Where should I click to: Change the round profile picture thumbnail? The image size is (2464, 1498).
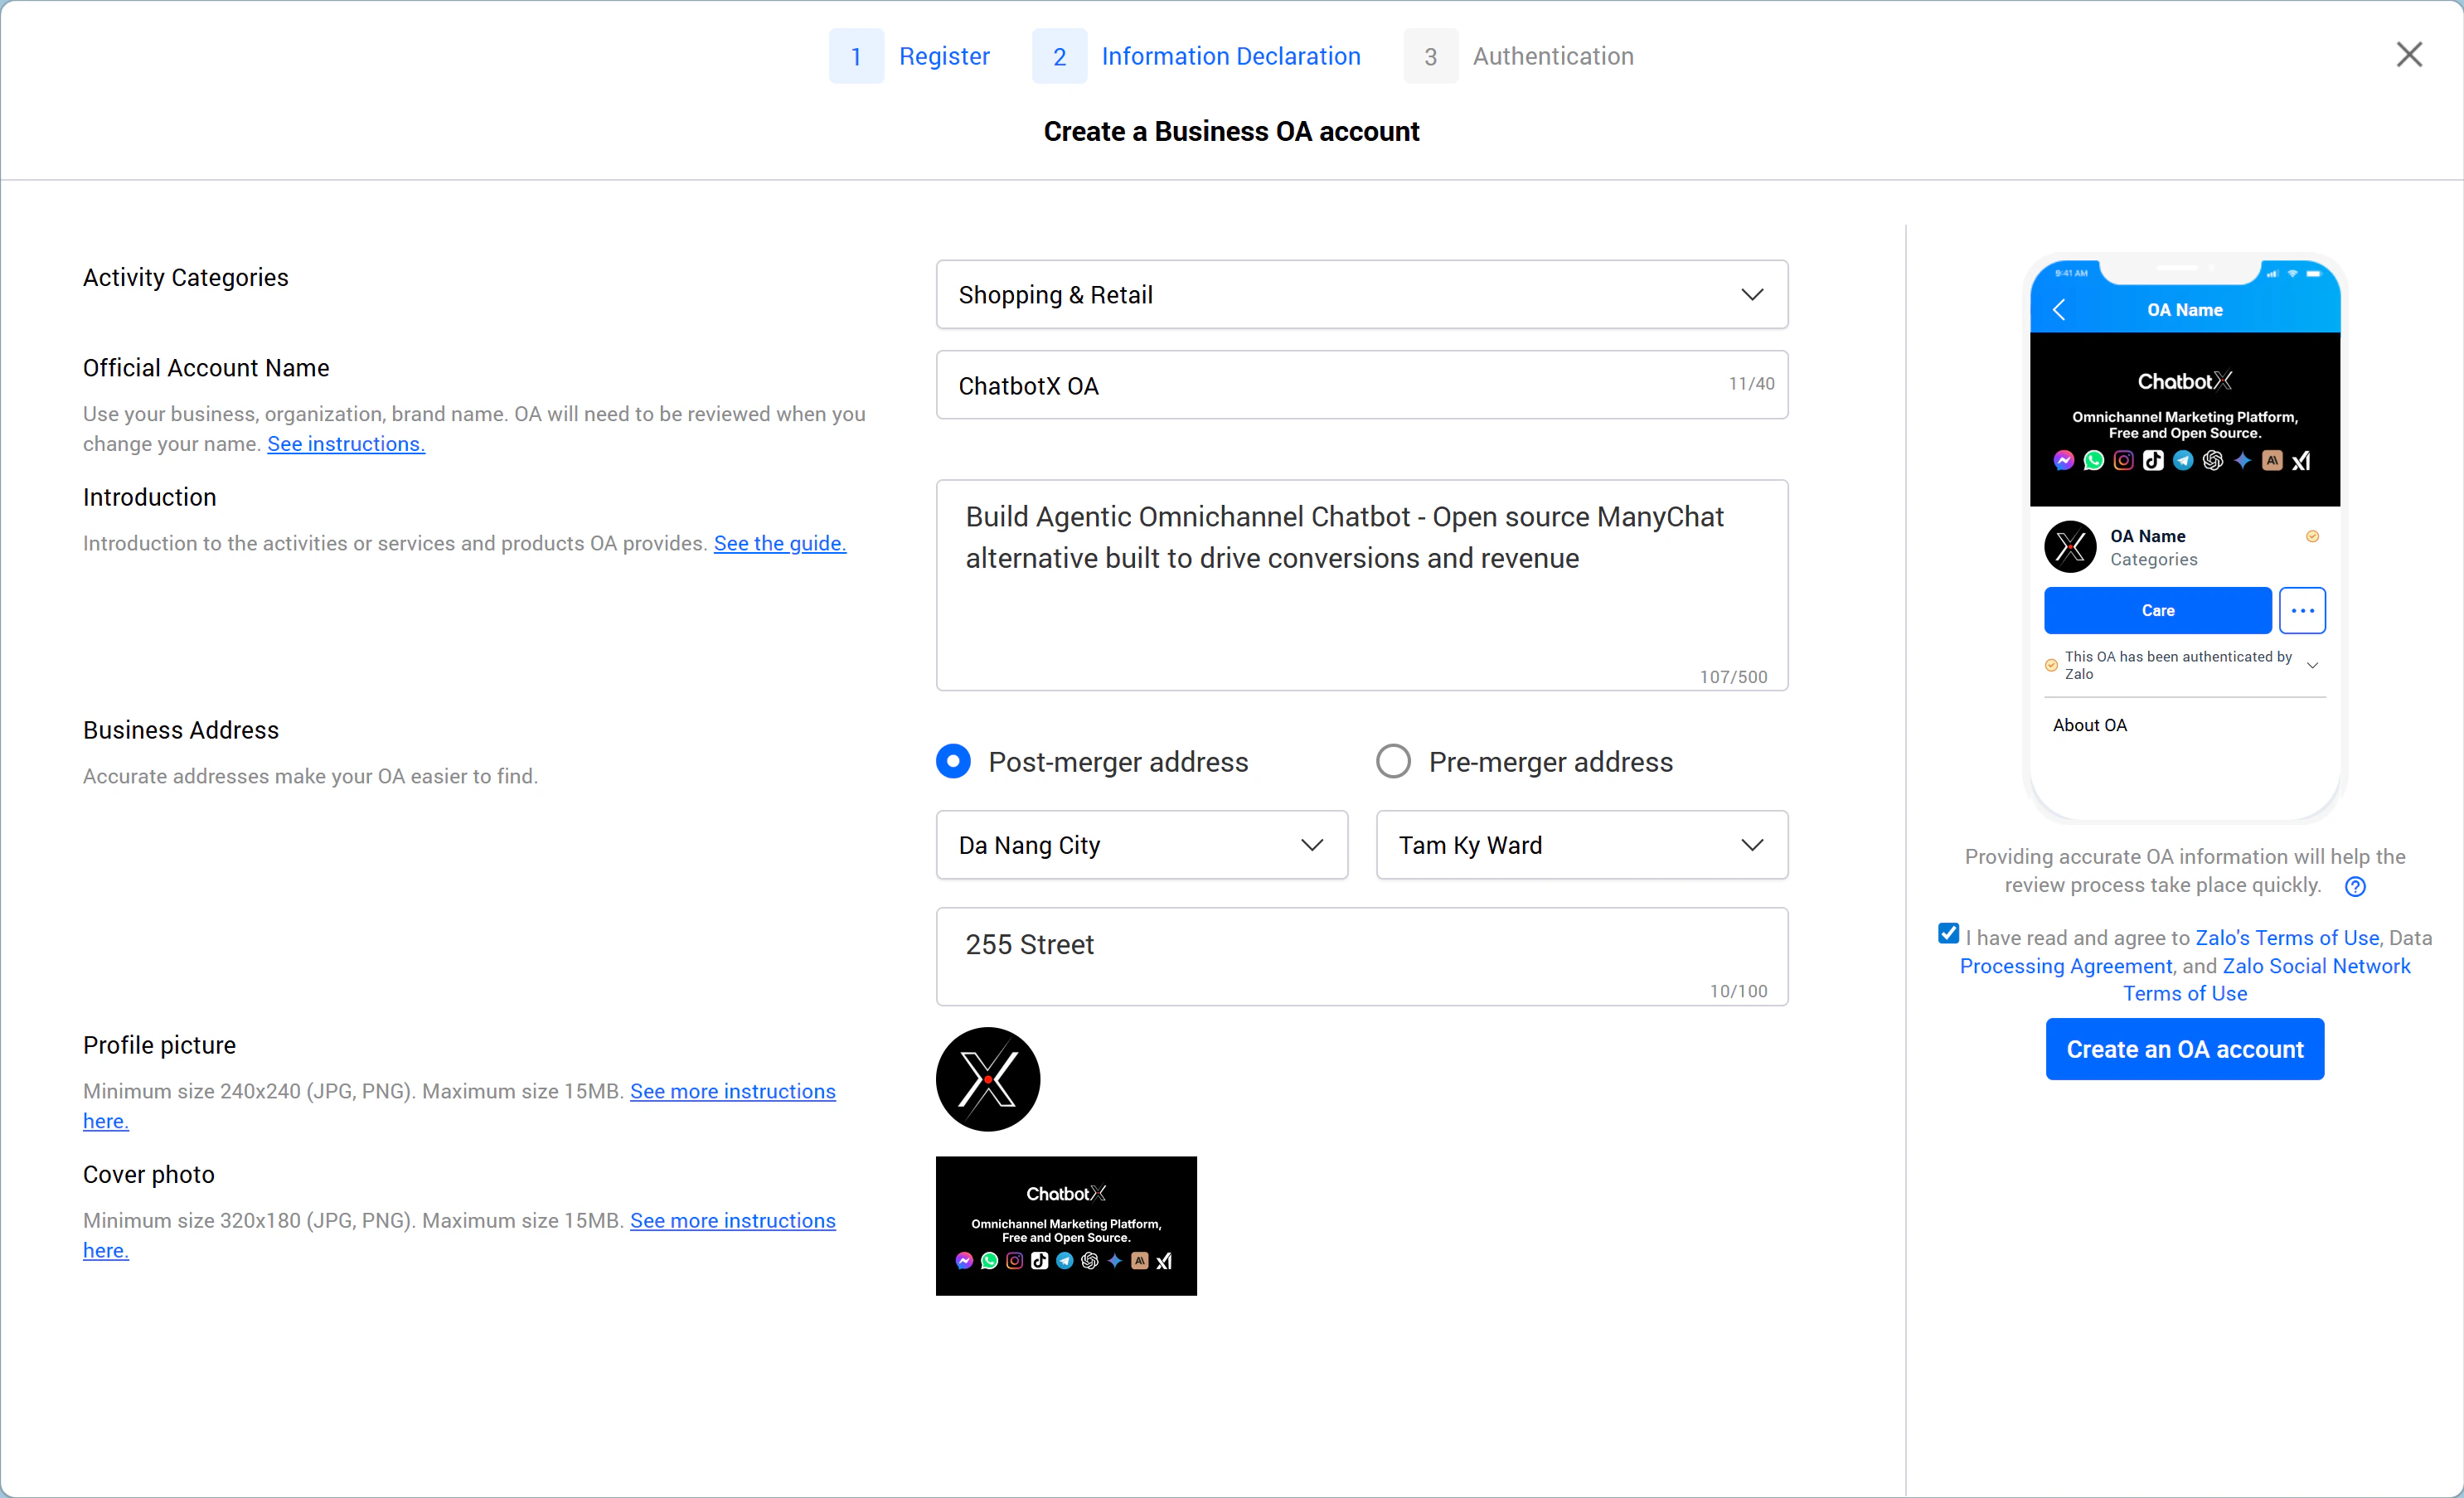point(987,1079)
